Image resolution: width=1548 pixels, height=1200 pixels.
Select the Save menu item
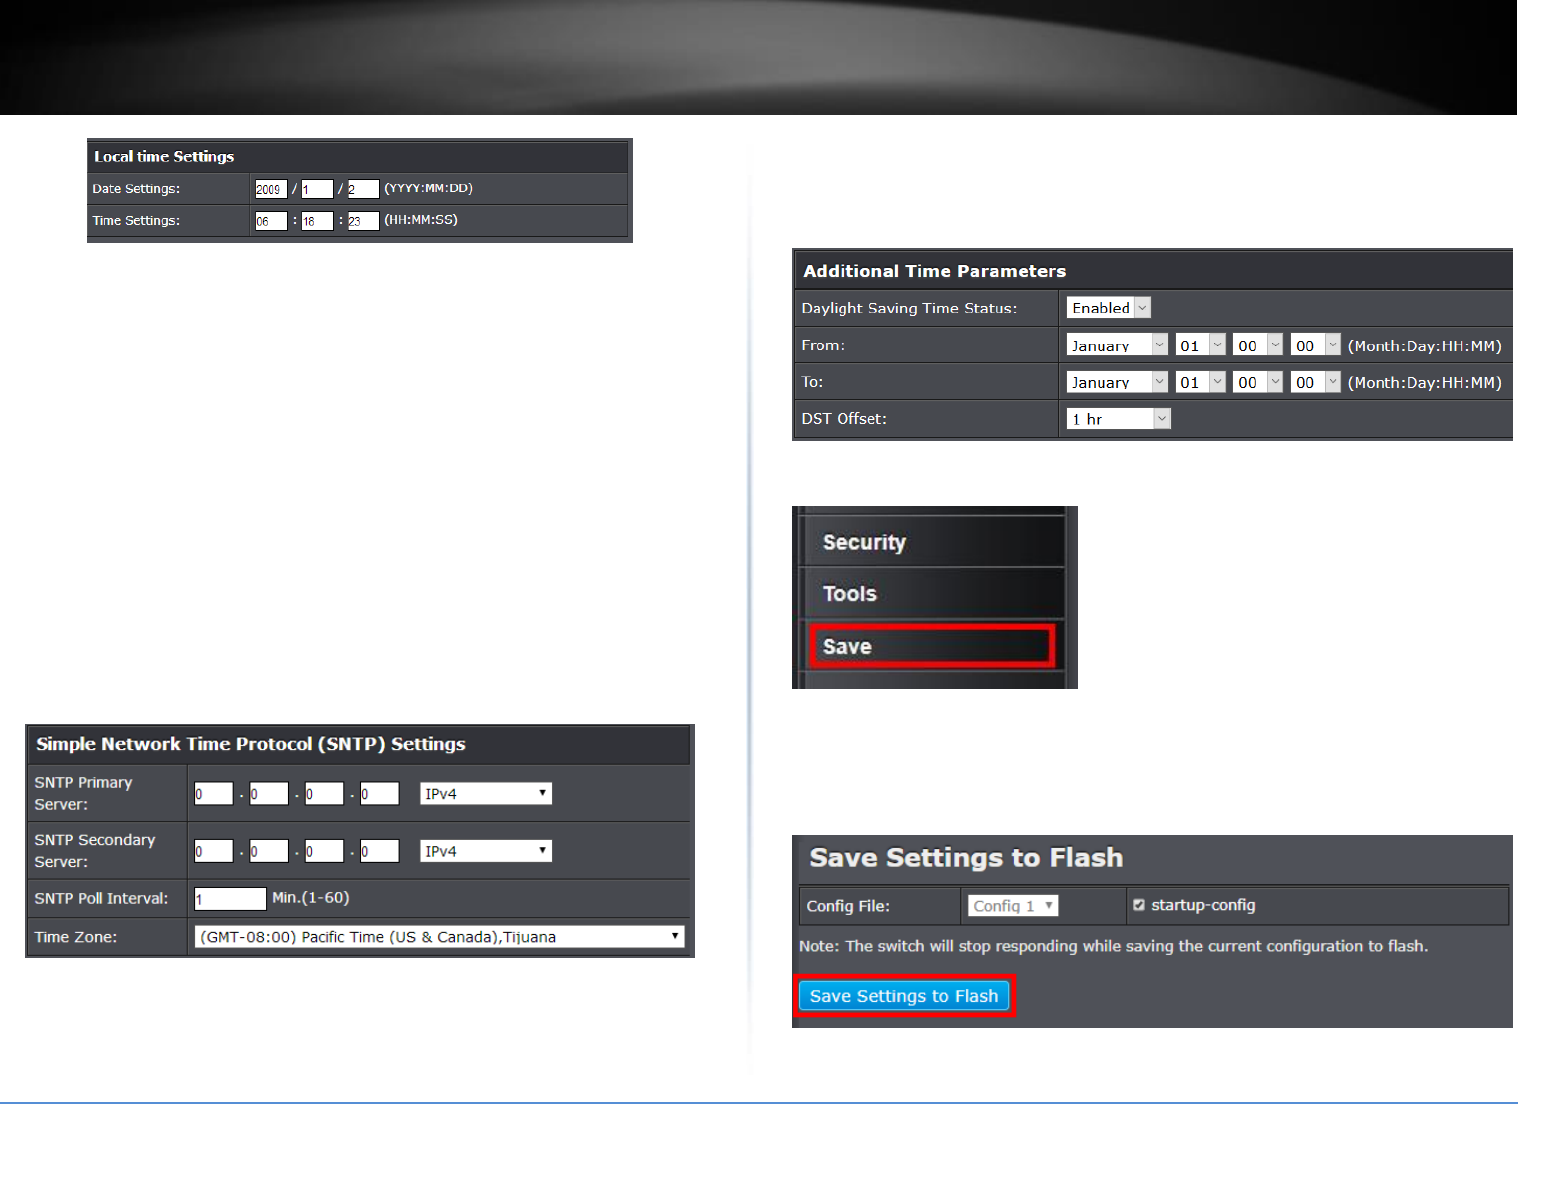click(x=932, y=646)
